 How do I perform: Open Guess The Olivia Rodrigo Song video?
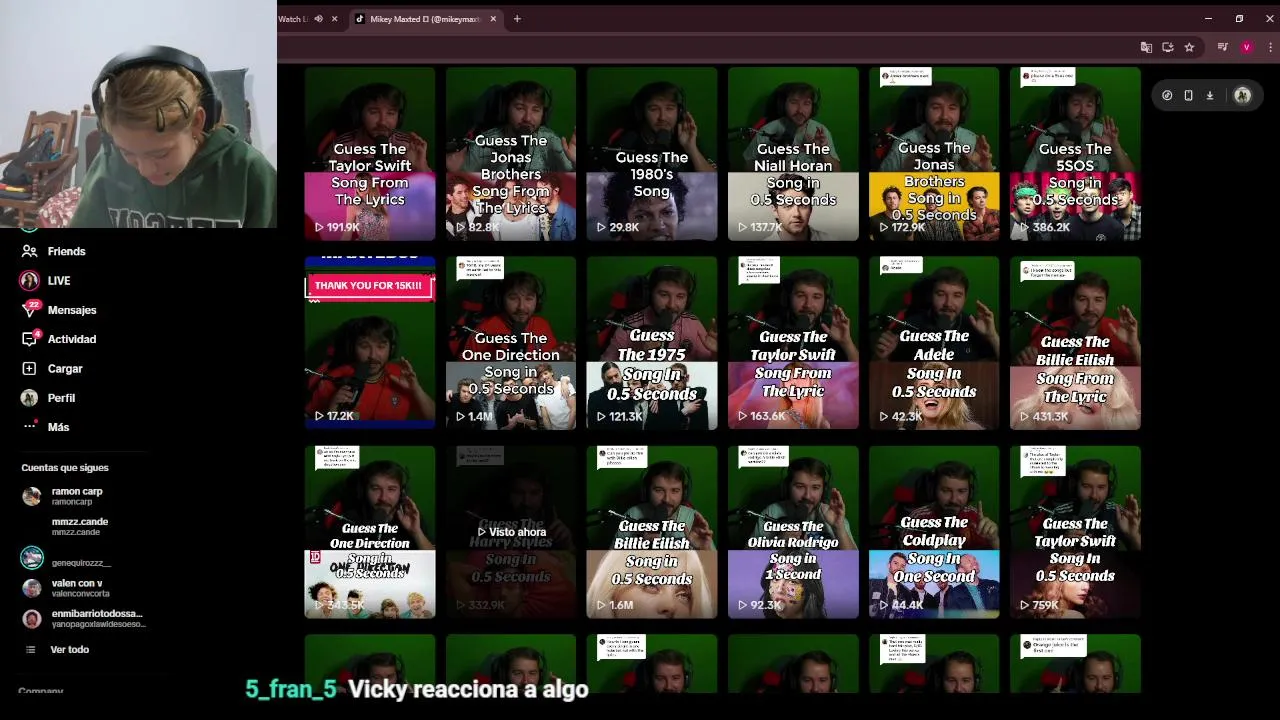793,532
